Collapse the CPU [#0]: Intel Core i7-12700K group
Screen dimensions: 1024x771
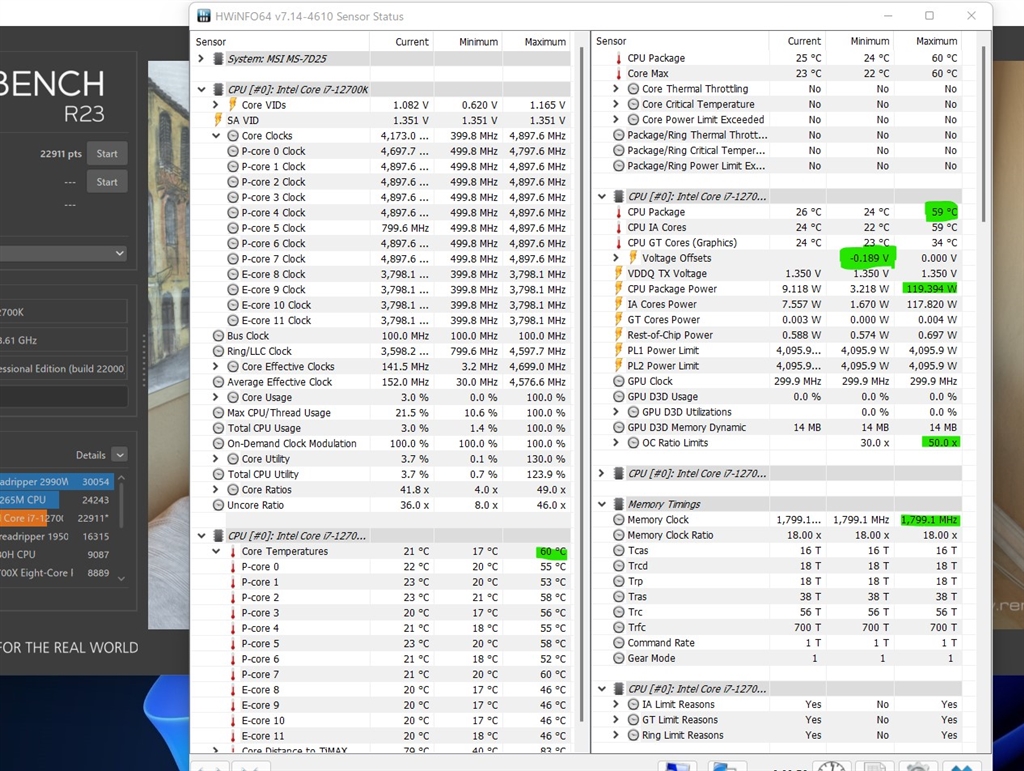click(201, 89)
